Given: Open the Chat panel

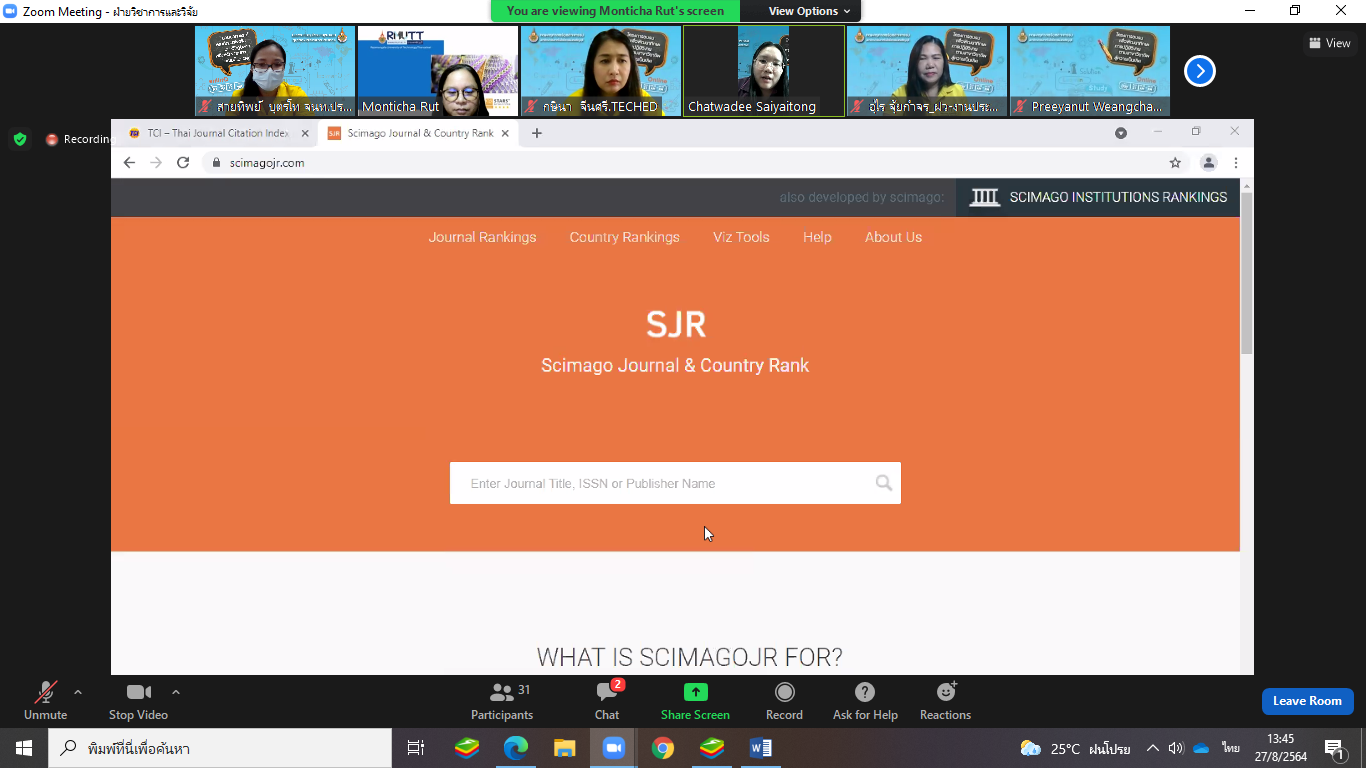Looking at the screenshot, I should tap(607, 700).
